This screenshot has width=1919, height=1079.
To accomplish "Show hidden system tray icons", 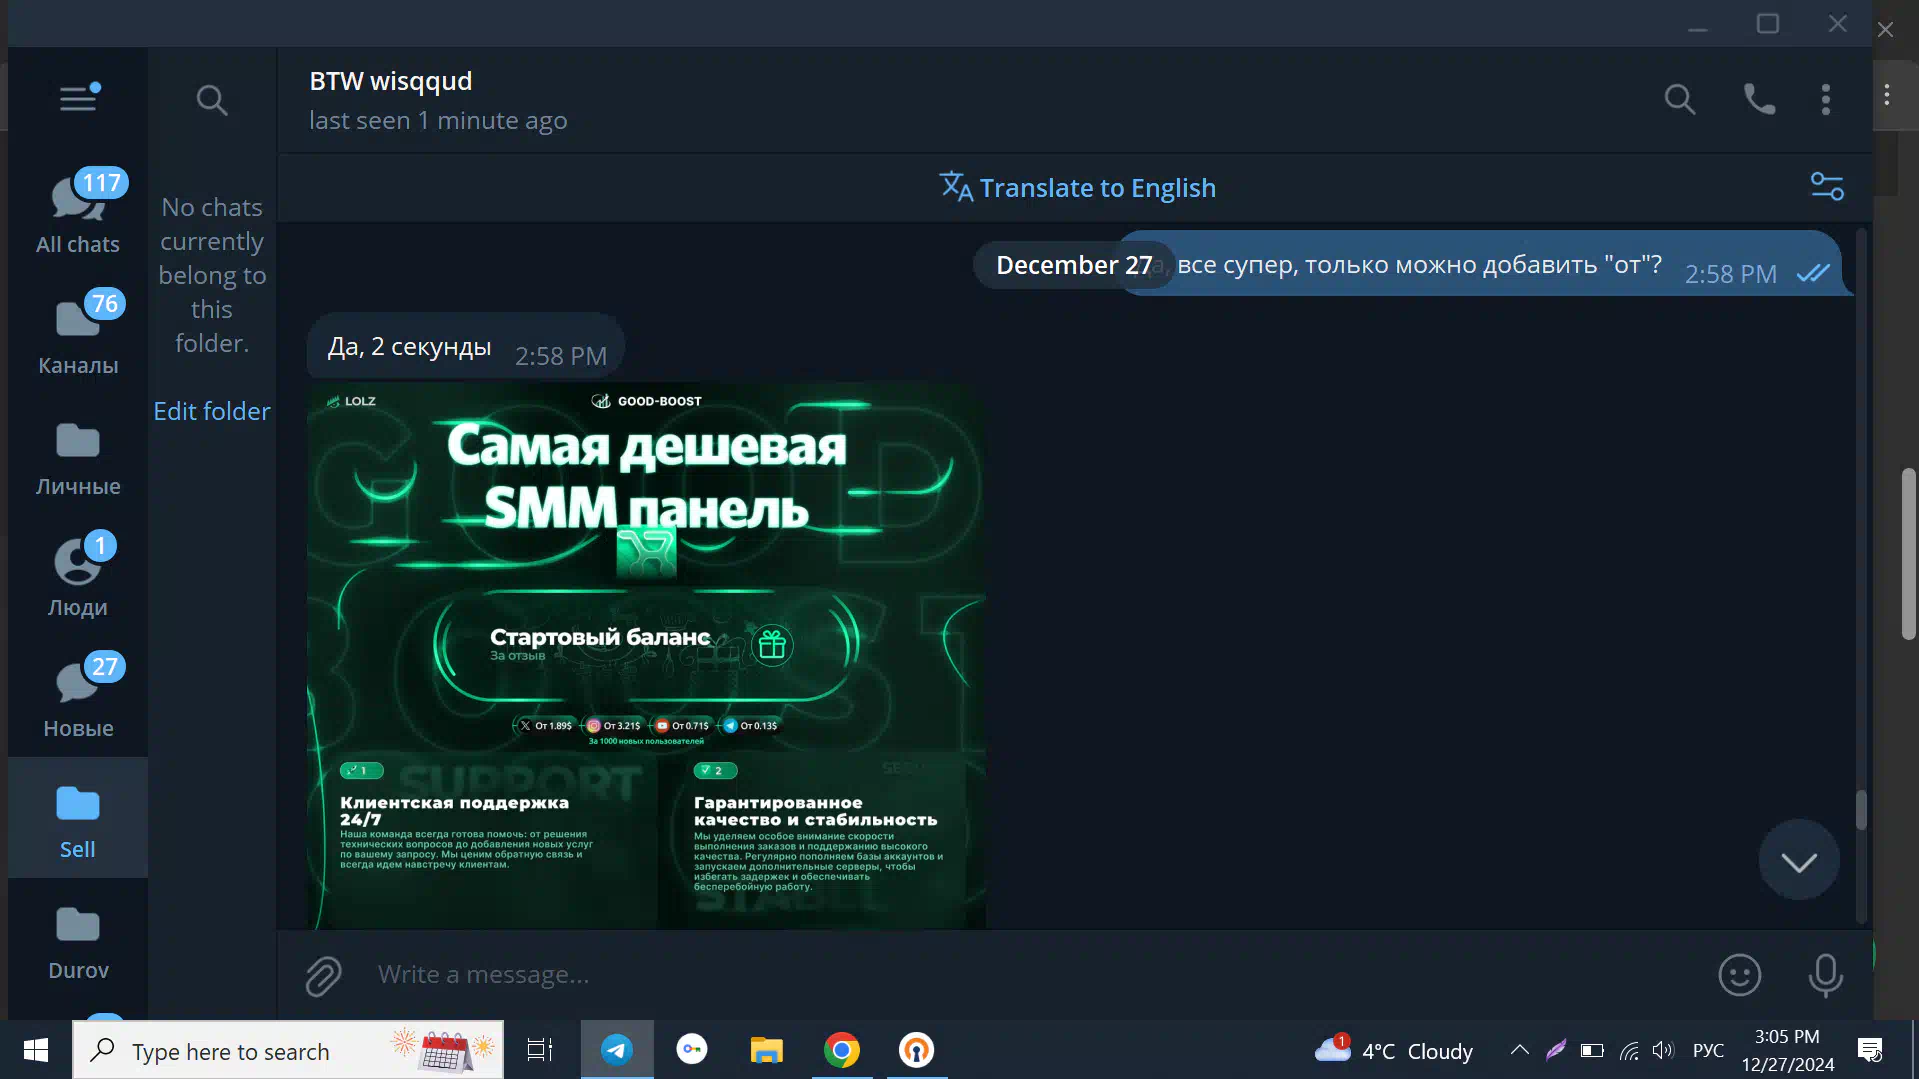I will (x=1520, y=1050).
